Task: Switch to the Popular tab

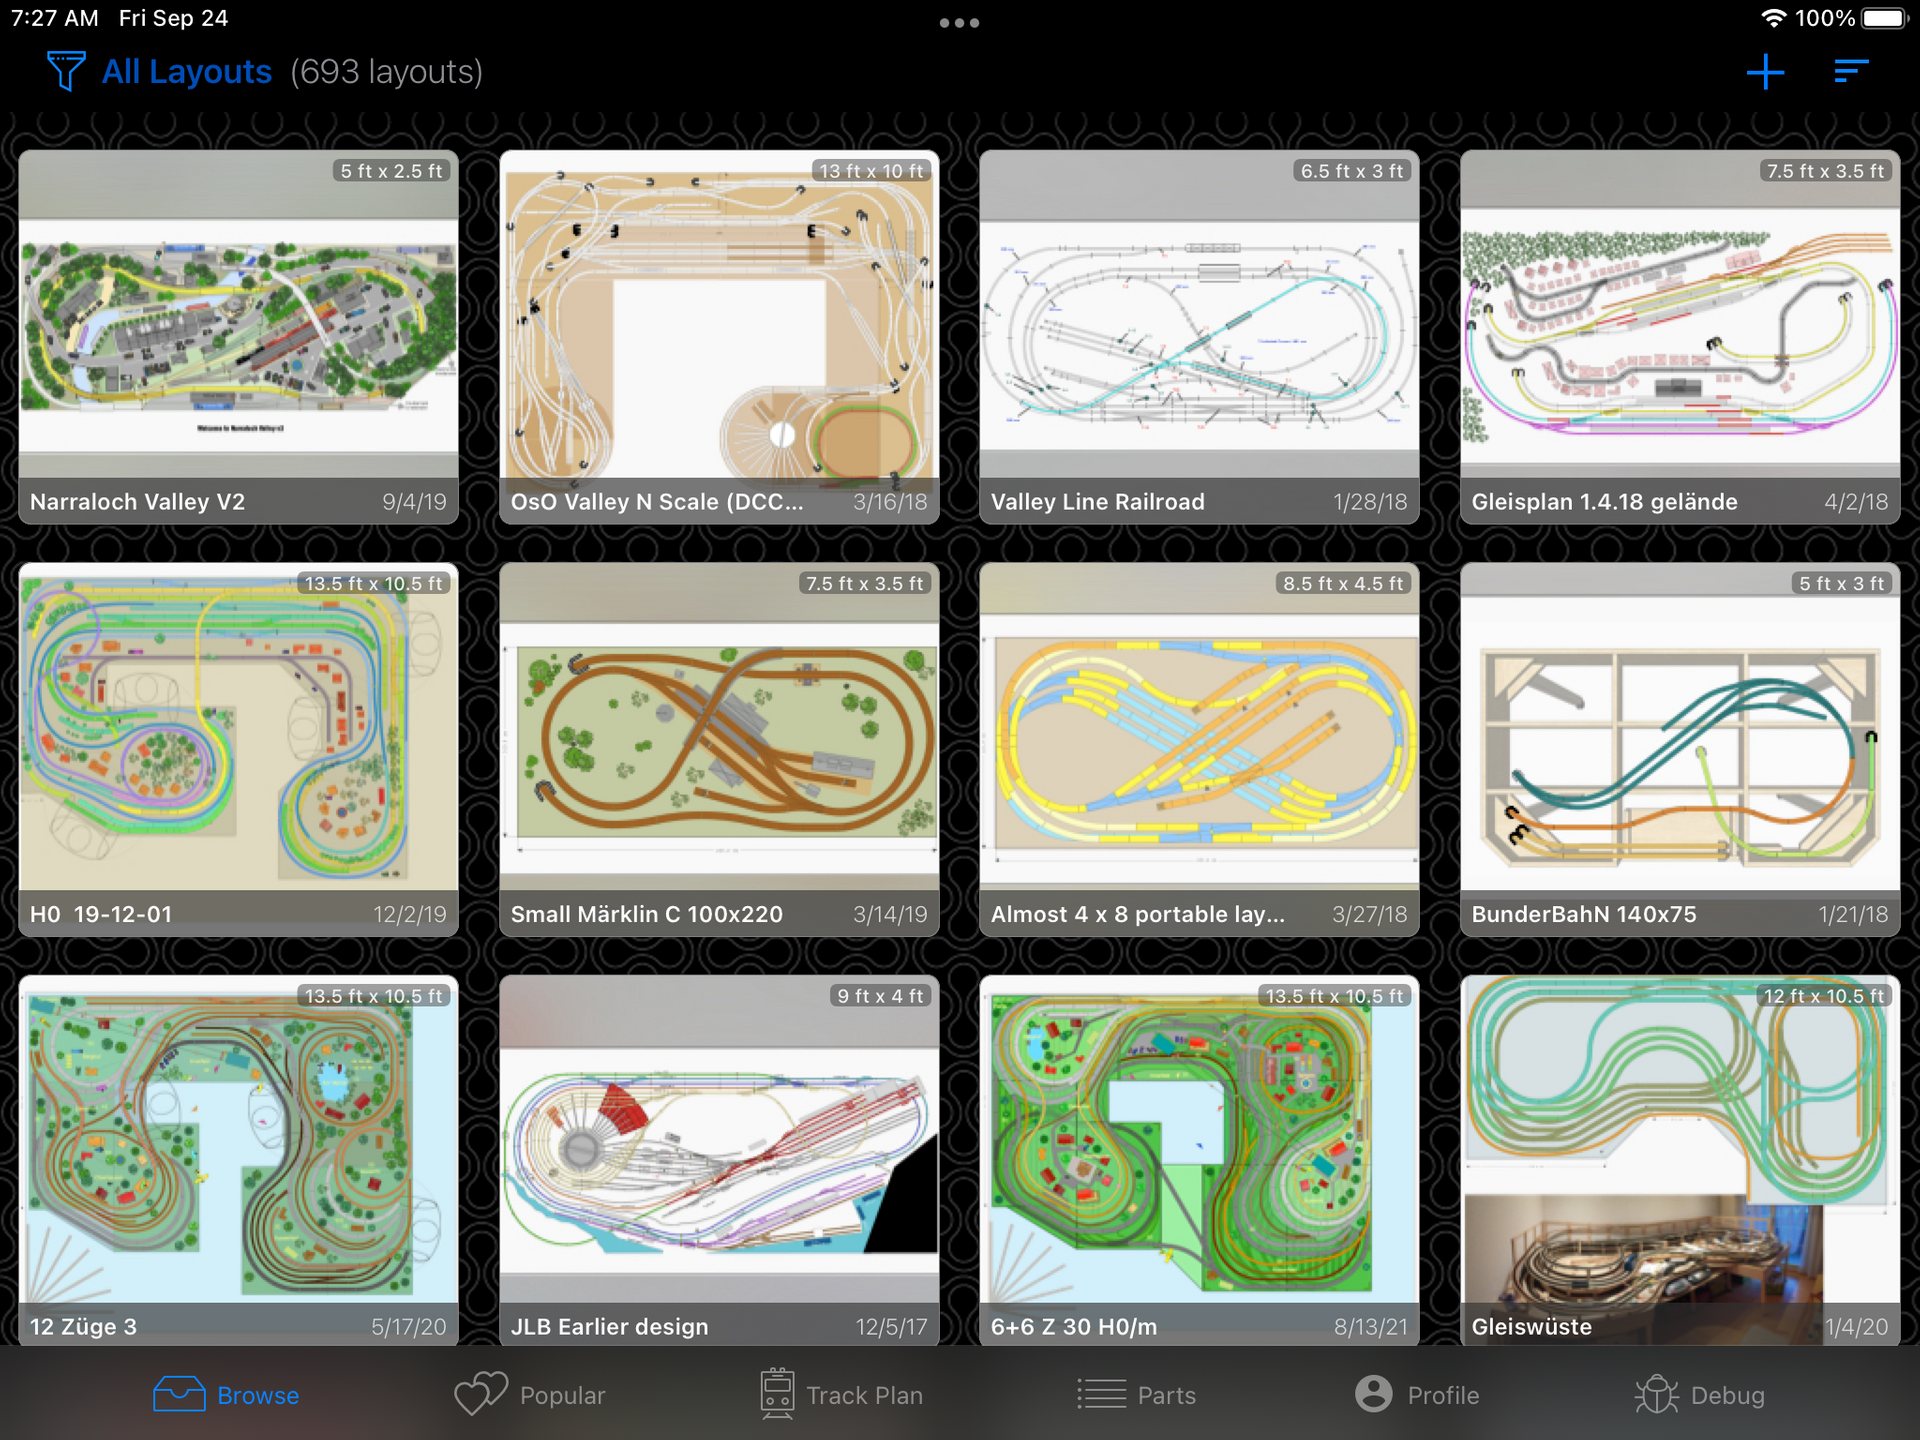Action: (x=530, y=1394)
